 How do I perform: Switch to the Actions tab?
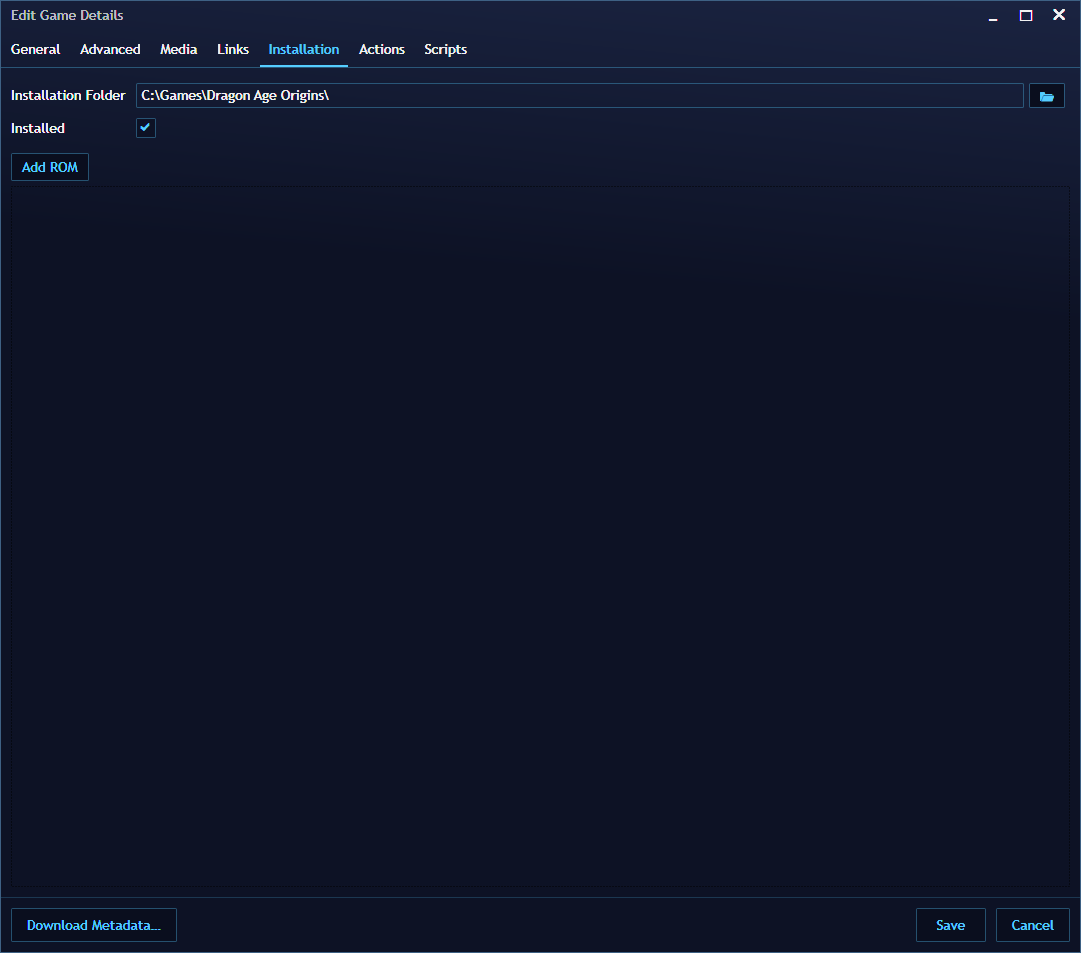(x=381, y=49)
